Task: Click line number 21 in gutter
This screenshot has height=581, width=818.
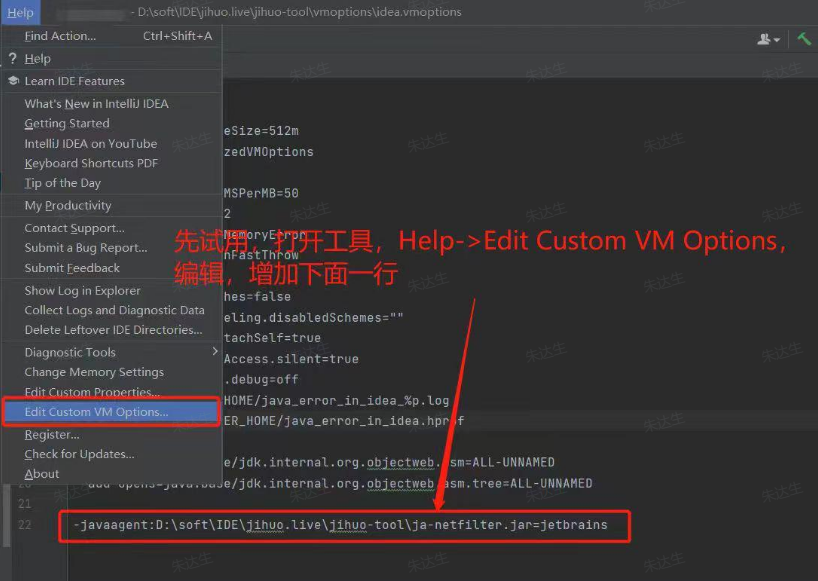Action: [x=25, y=504]
